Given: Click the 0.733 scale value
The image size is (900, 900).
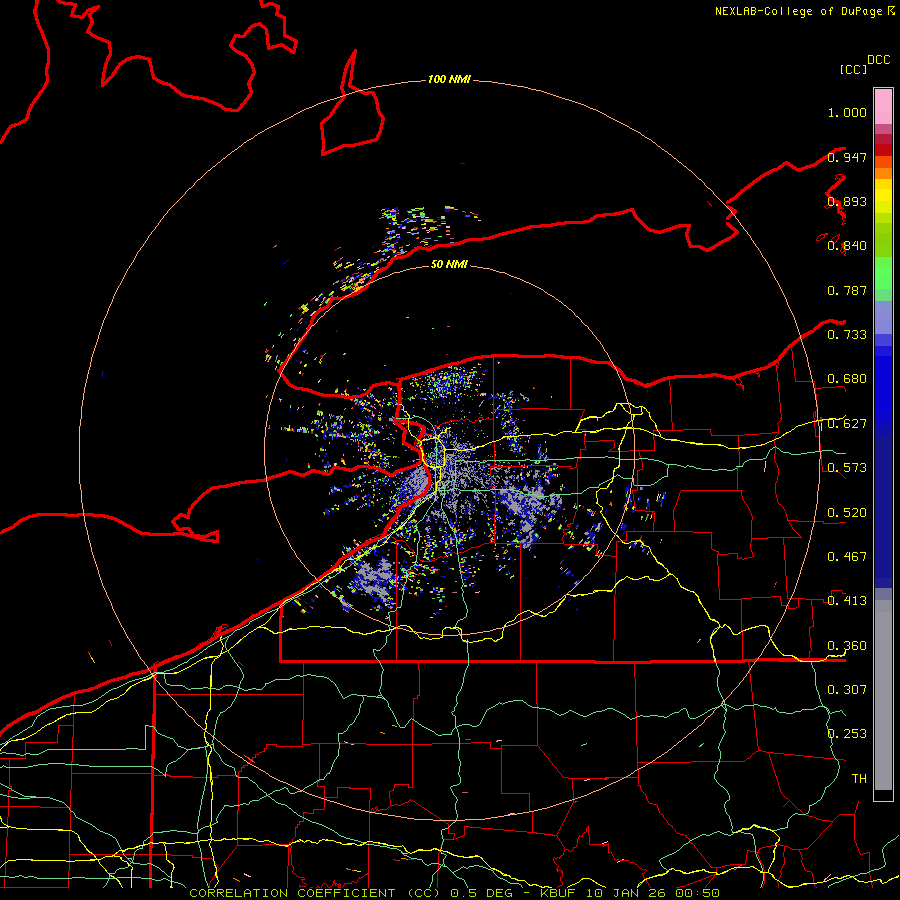Looking at the screenshot, I should [847, 335].
